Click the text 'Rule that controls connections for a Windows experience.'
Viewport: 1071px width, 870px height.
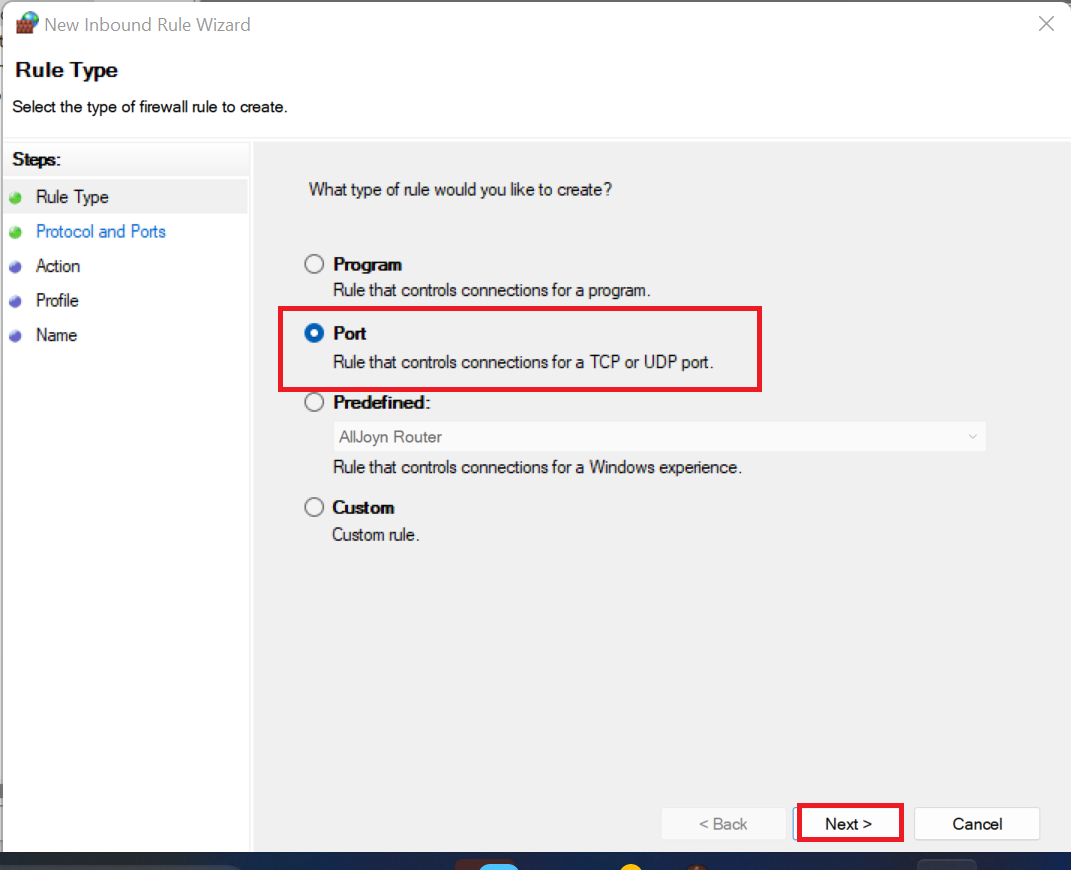pyautogui.click(x=538, y=467)
